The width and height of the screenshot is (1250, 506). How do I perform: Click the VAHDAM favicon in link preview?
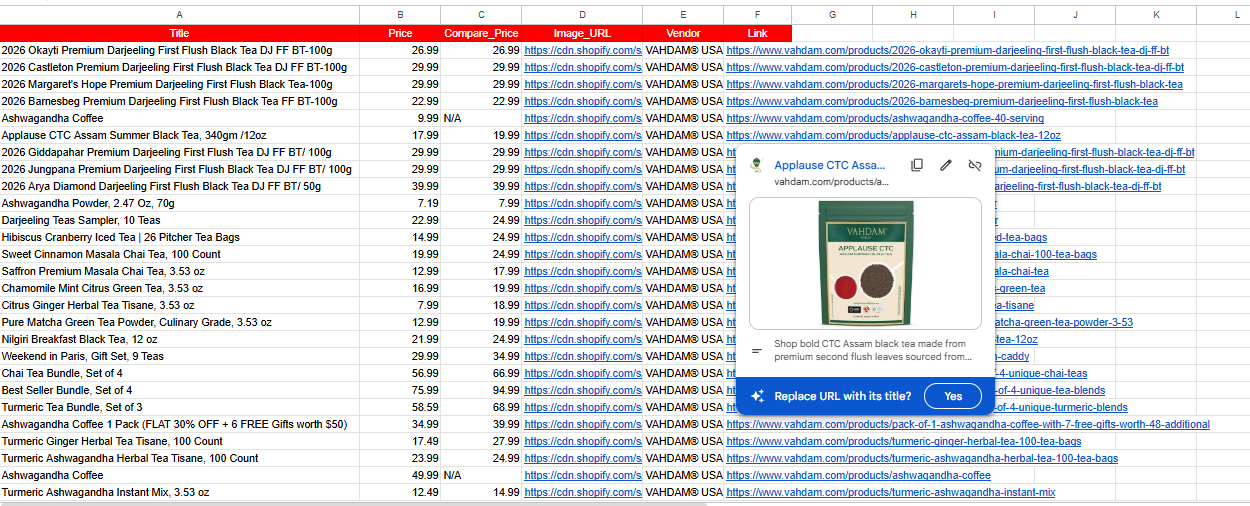(758, 165)
